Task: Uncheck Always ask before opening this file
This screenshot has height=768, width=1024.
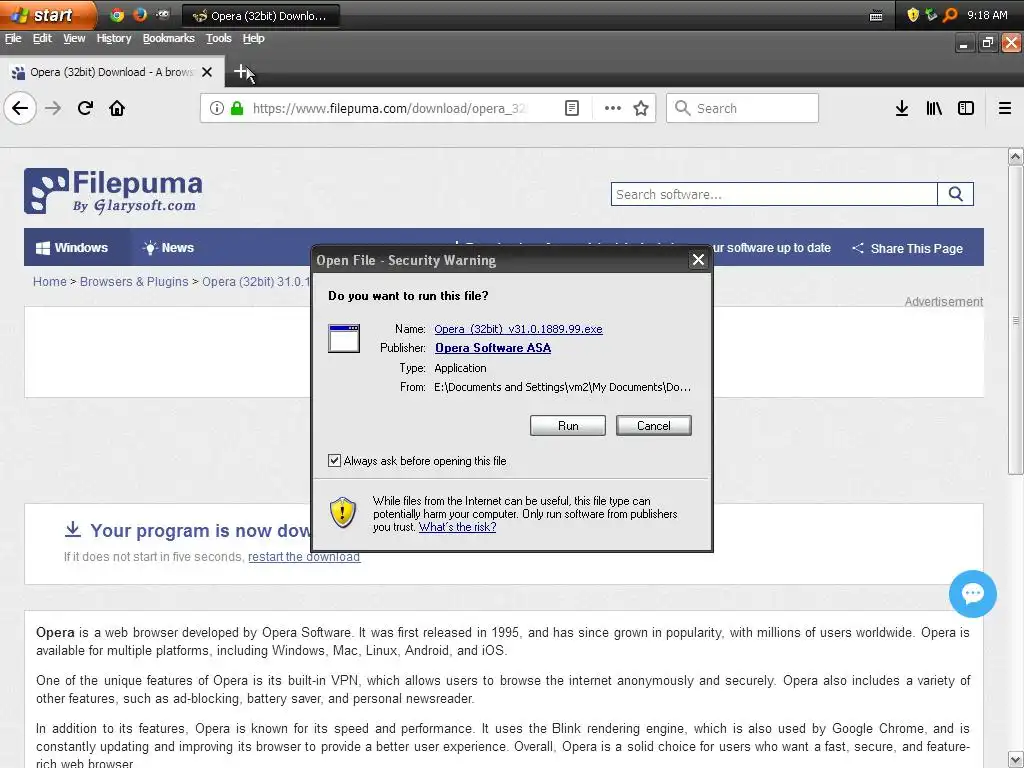Action: (334, 460)
